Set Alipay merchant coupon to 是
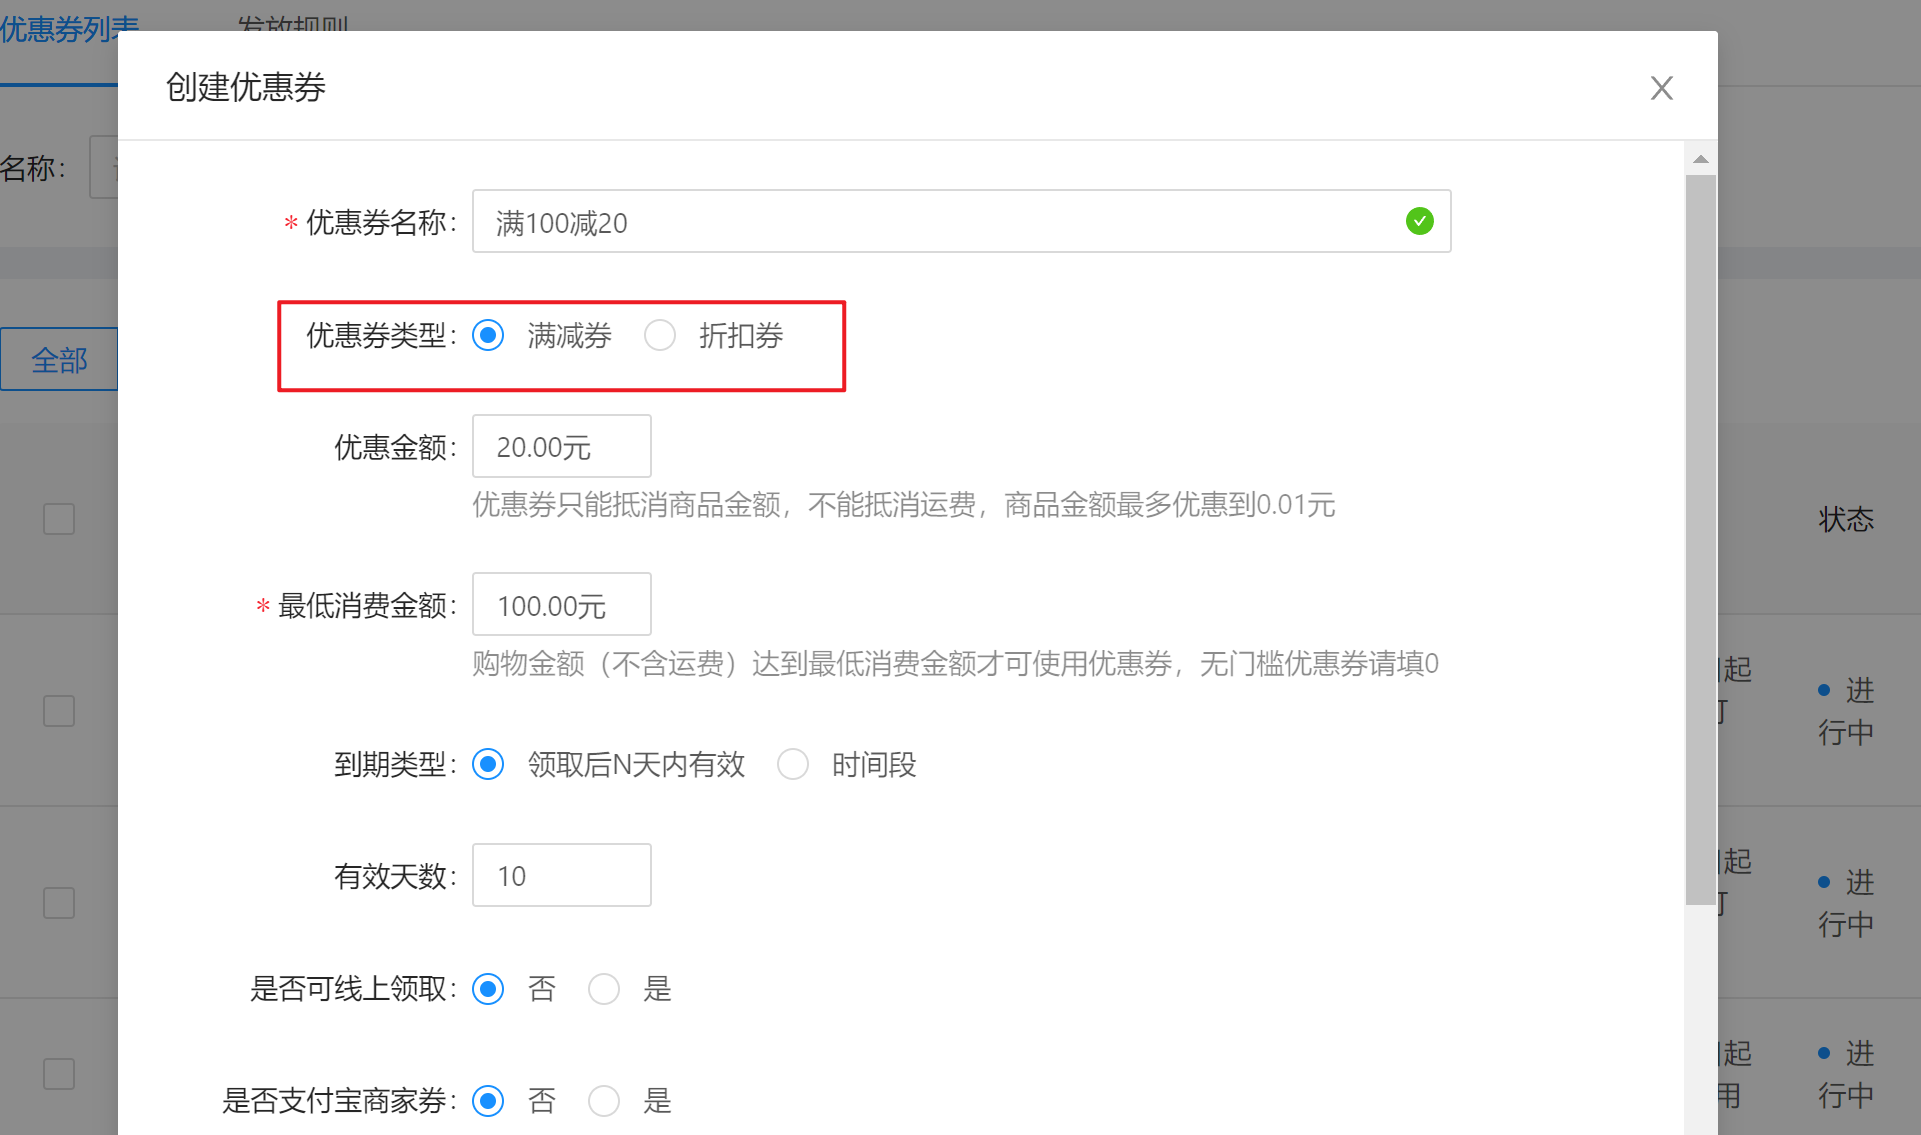 (x=604, y=1101)
